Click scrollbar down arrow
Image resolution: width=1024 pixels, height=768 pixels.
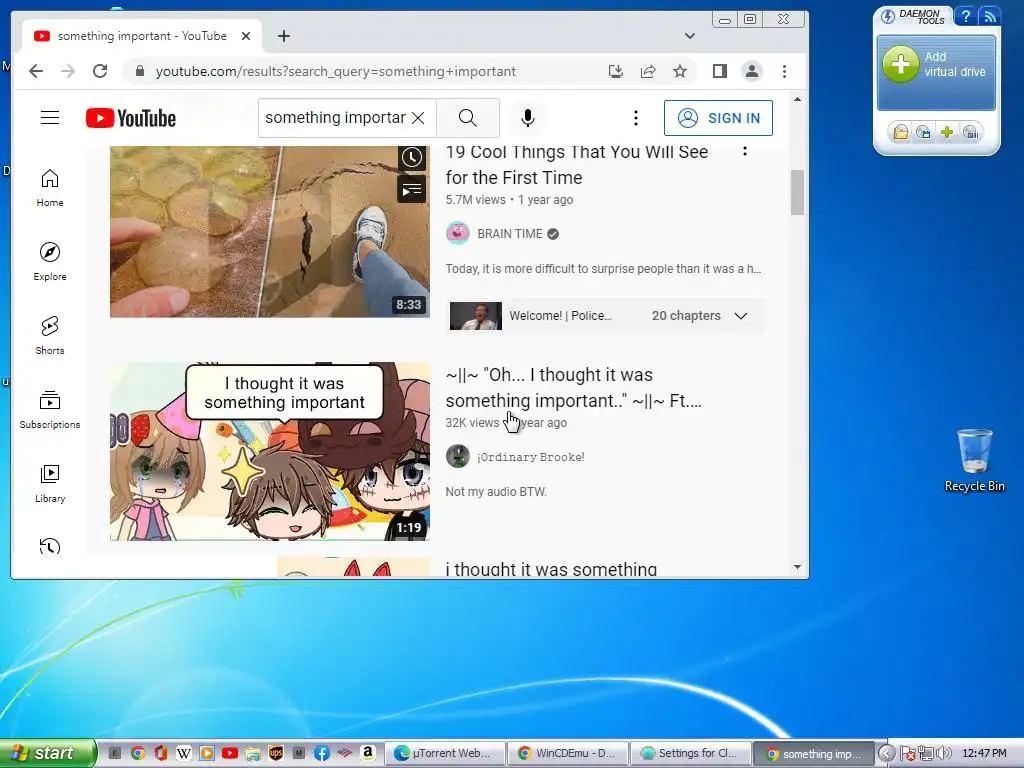[x=797, y=567]
